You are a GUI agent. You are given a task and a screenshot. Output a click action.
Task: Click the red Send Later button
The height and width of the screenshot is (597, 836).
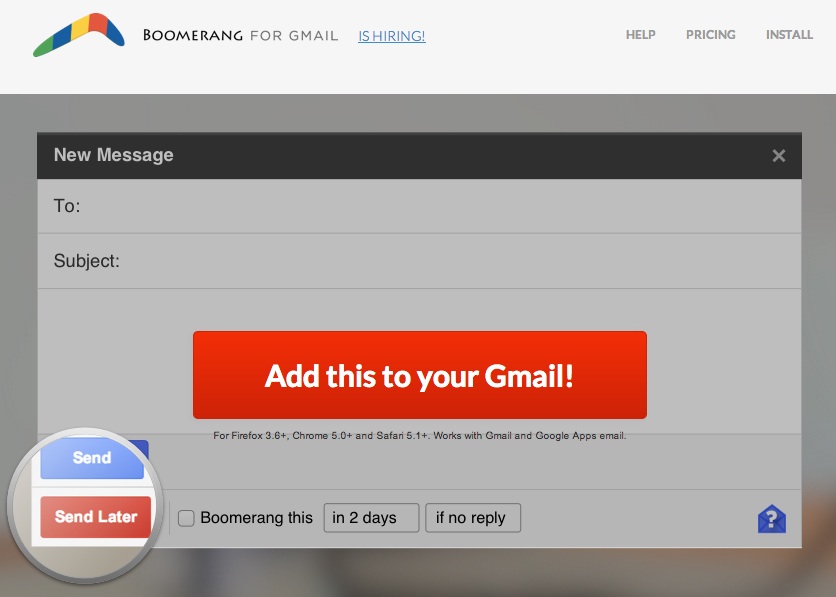(x=96, y=517)
